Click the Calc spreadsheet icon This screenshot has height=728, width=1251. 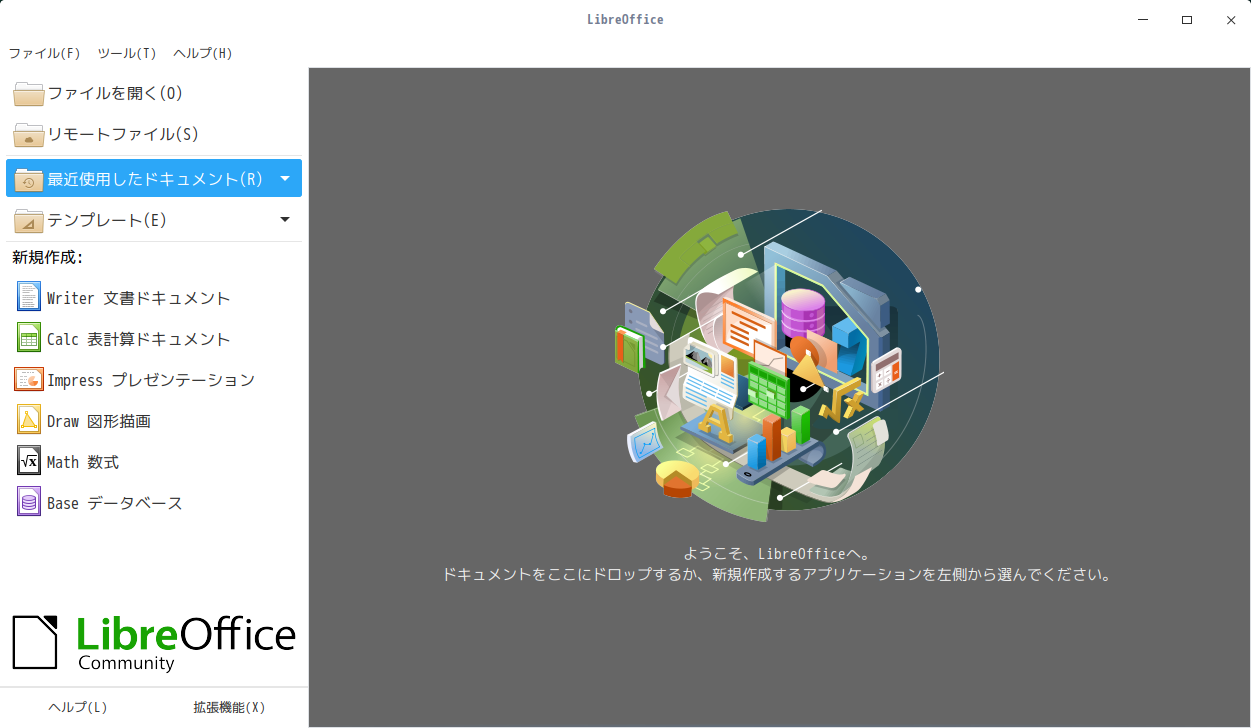(x=29, y=338)
